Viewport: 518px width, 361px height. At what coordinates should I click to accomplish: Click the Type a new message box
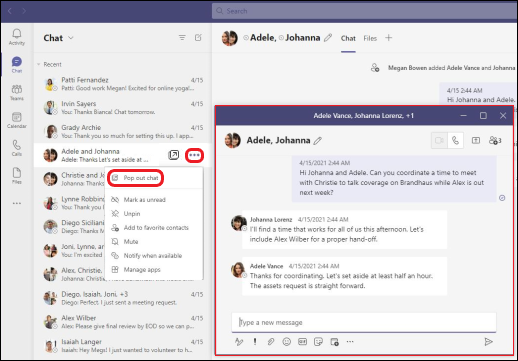point(364,322)
